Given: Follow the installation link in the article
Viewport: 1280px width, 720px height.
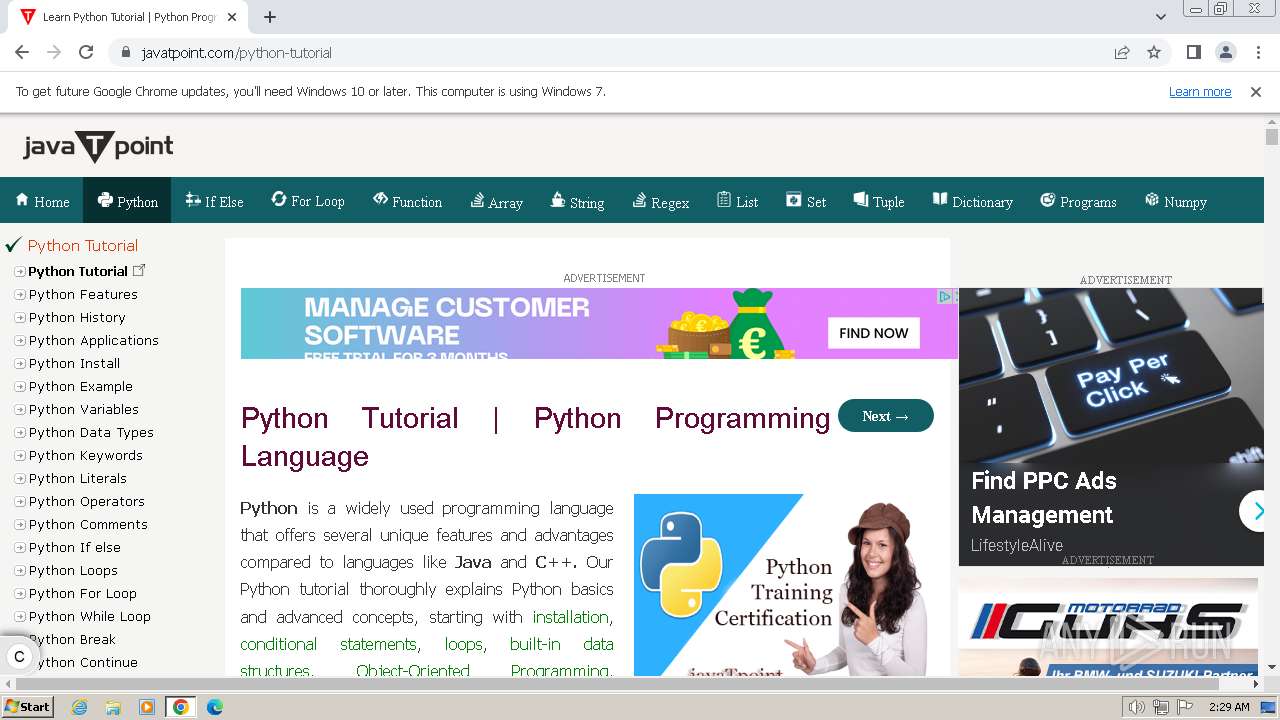Looking at the screenshot, I should tap(570, 617).
